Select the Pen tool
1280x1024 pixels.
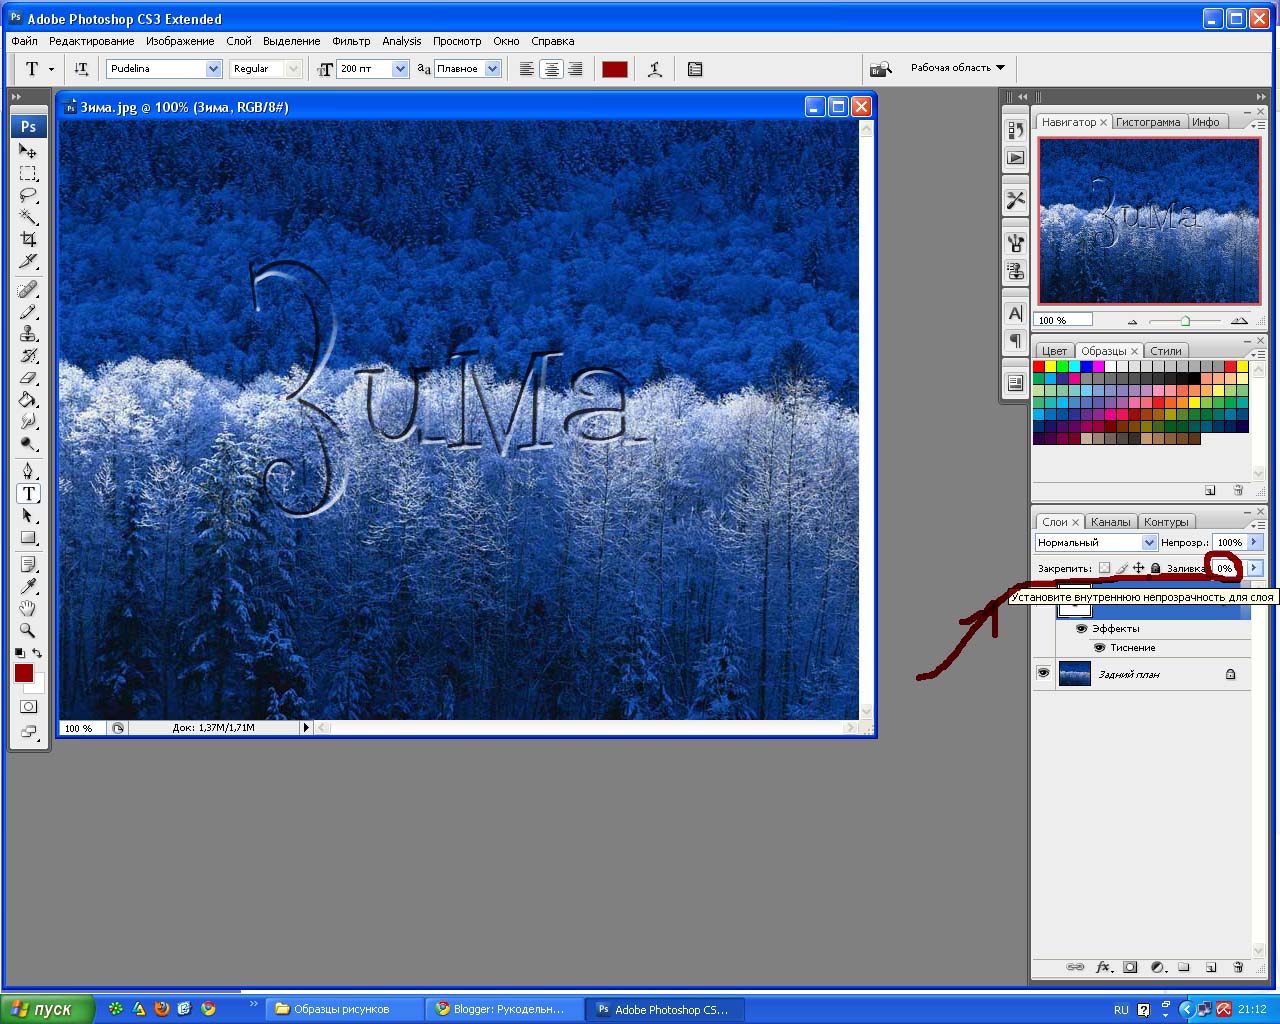[x=28, y=471]
